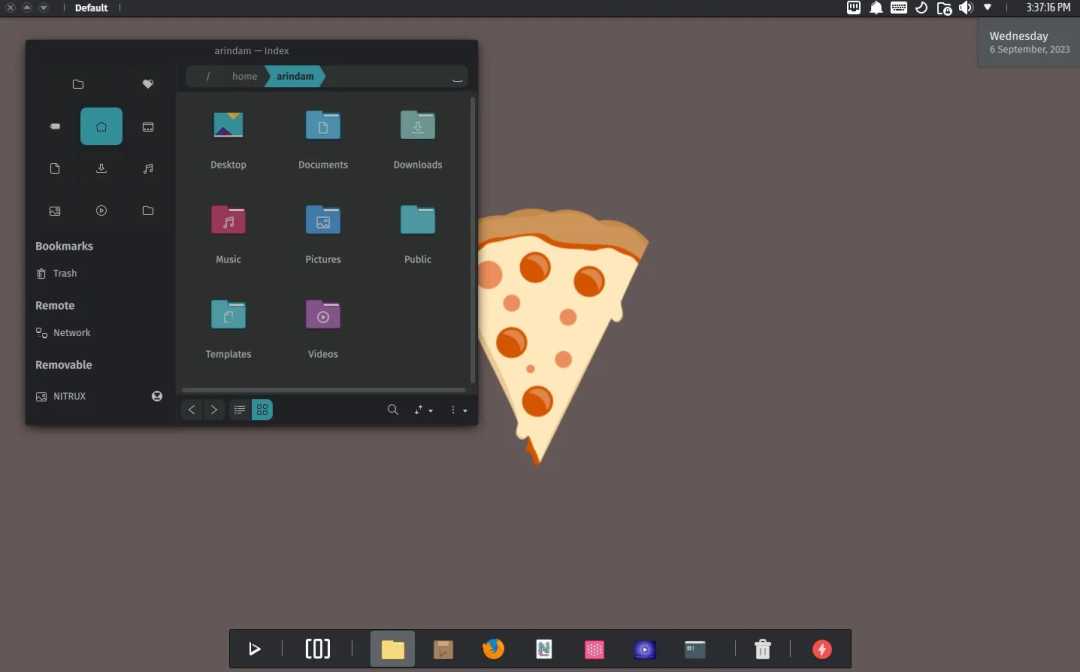Image resolution: width=1080 pixels, height=672 pixels.
Task: Open the three-dot overflow menu in Index
Action: click(455, 409)
